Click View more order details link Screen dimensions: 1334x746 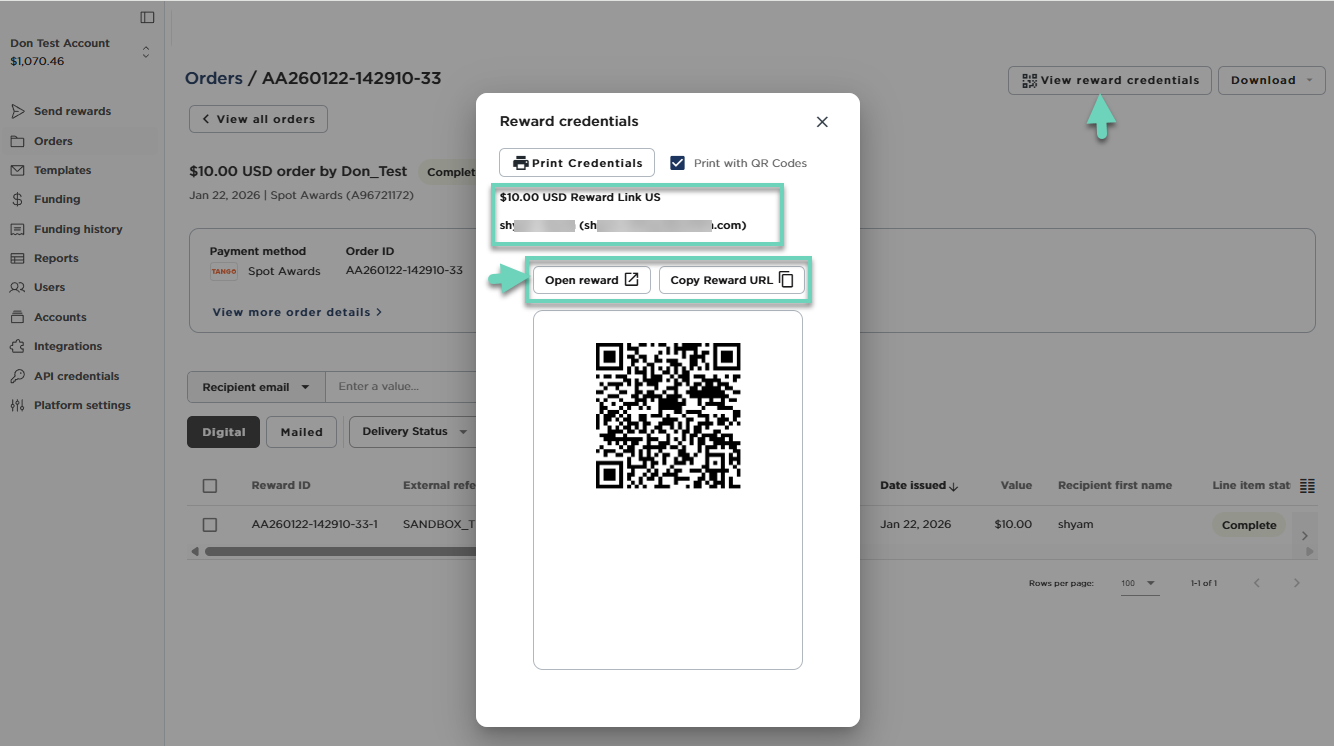click(297, 312)
